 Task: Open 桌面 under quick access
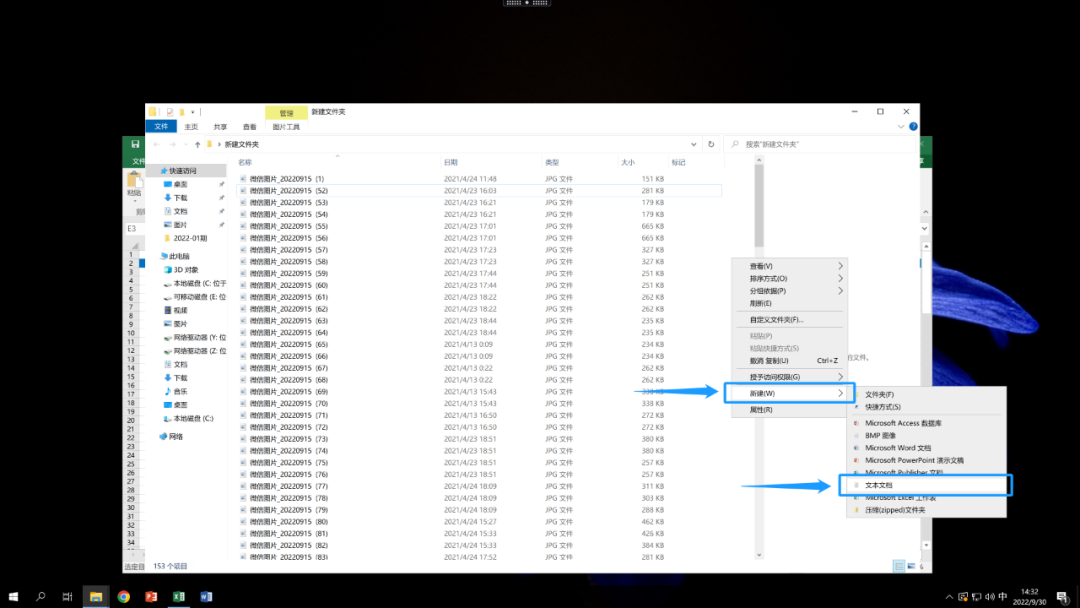[x=180, y=185]
